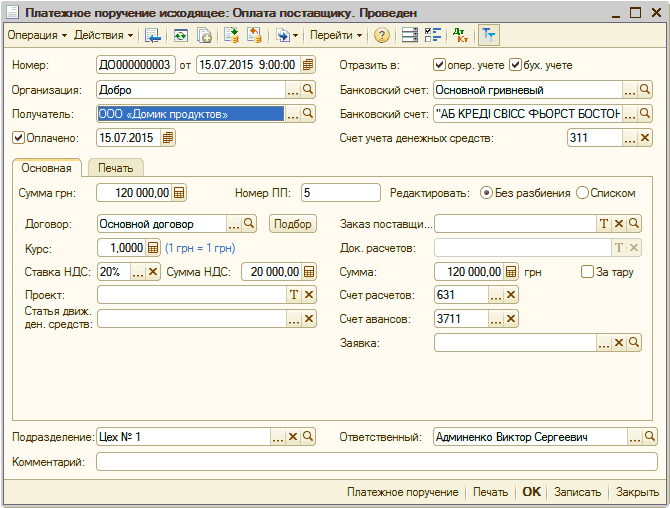Viewport: 670px width, 508px height.
Task: Select the 'Списком' radio button
Action: click(x=582, y=193)
